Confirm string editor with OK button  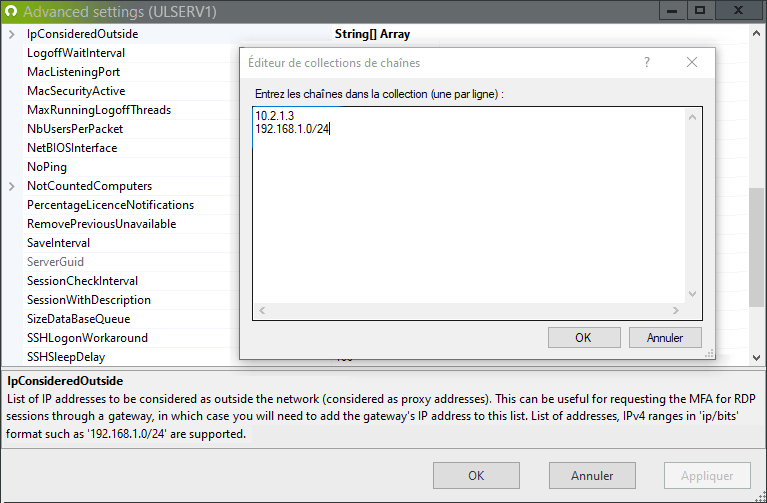584,338
